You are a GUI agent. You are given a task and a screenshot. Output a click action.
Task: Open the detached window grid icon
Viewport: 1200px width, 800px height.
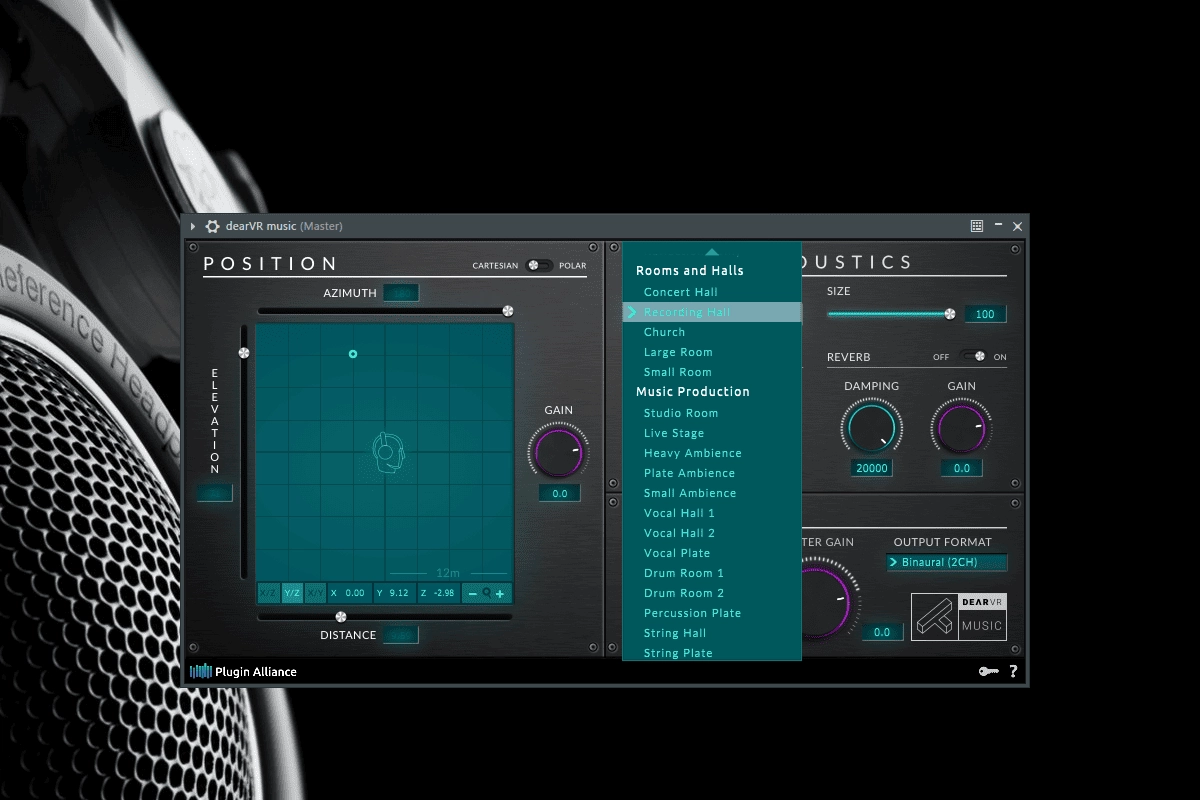pos(977,227)
